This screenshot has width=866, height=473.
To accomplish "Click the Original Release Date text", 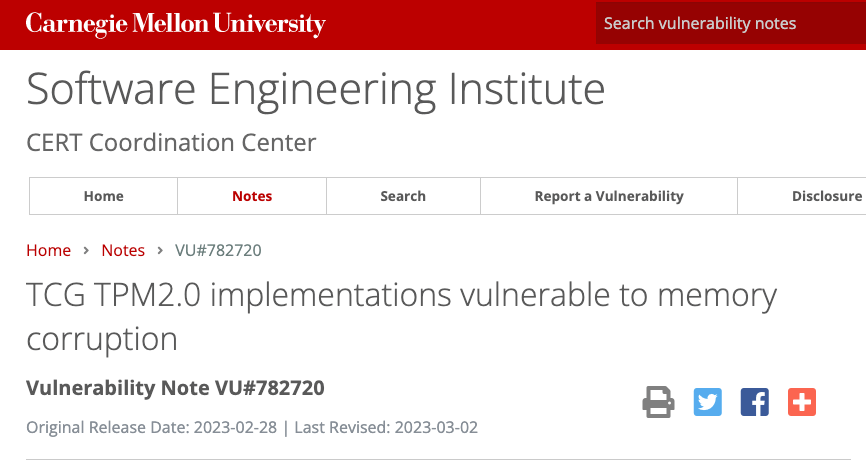I will (x=151, y=428).
